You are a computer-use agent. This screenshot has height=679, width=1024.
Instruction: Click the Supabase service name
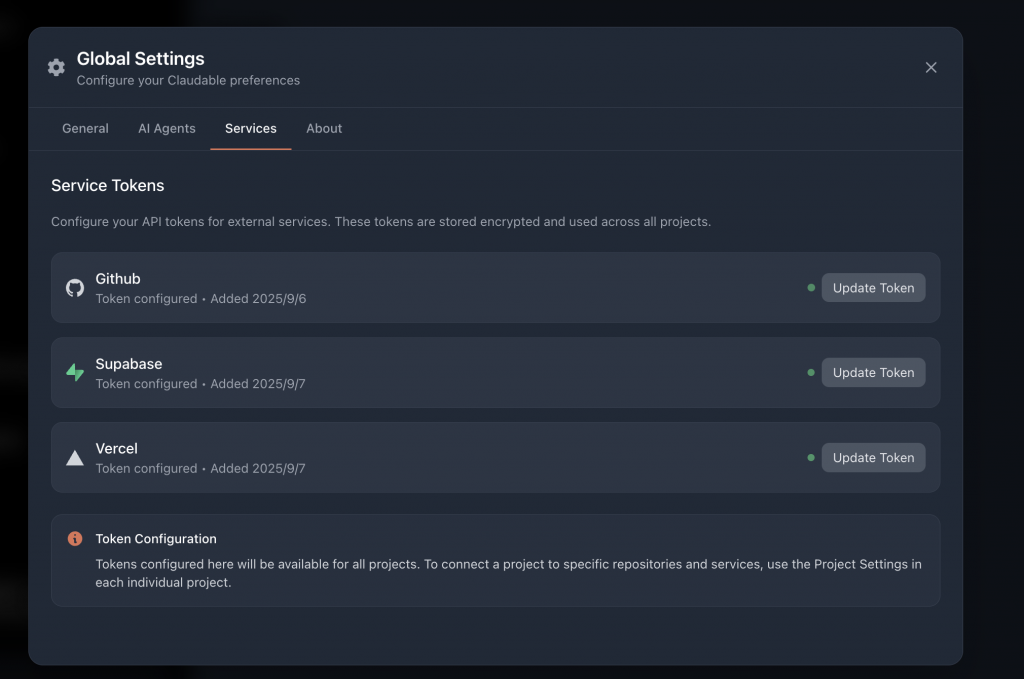point(129,364)
